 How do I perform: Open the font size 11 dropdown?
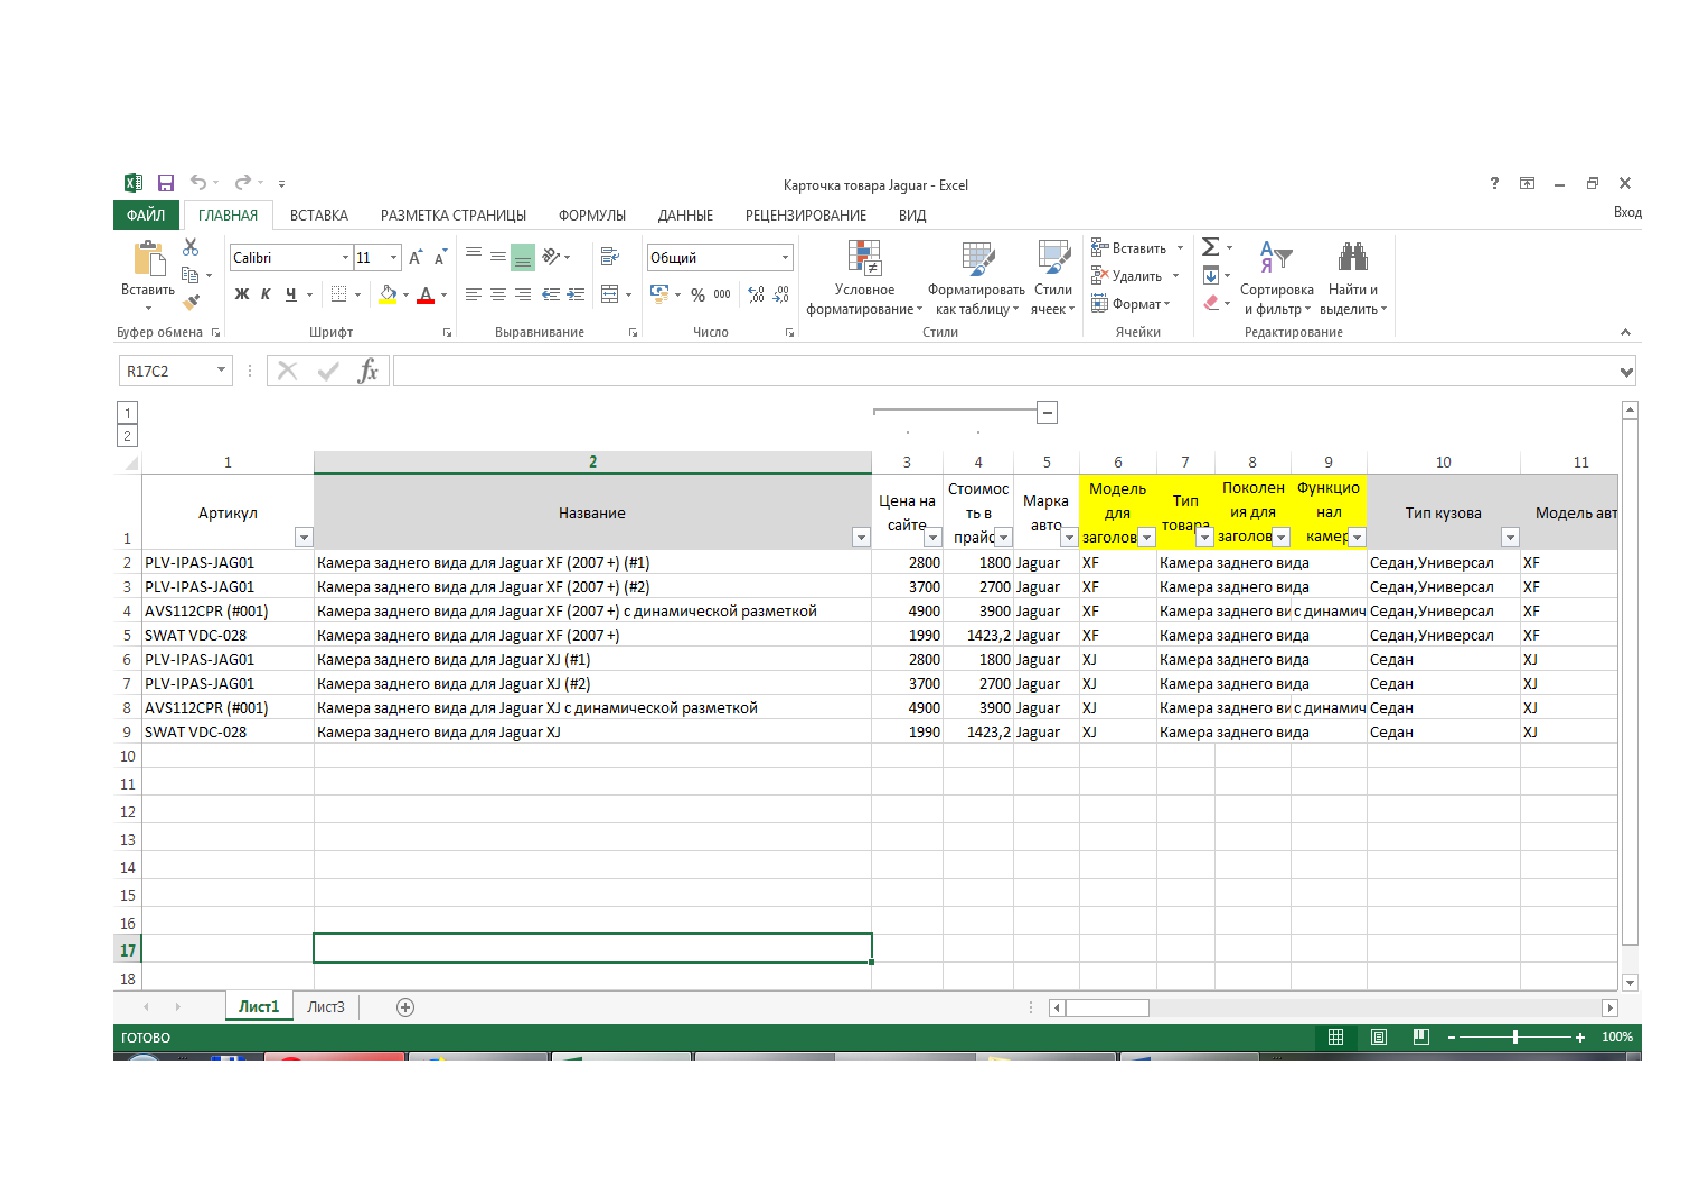393,258
